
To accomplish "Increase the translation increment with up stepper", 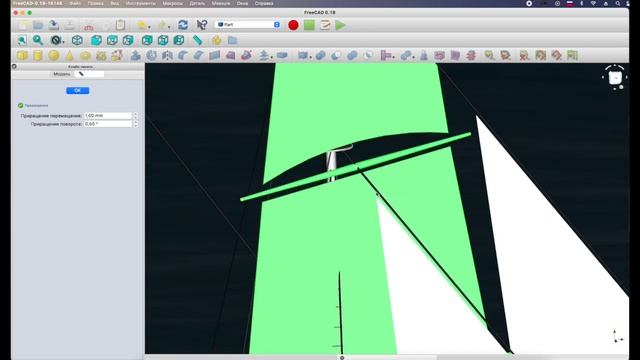I will point(136,114).
